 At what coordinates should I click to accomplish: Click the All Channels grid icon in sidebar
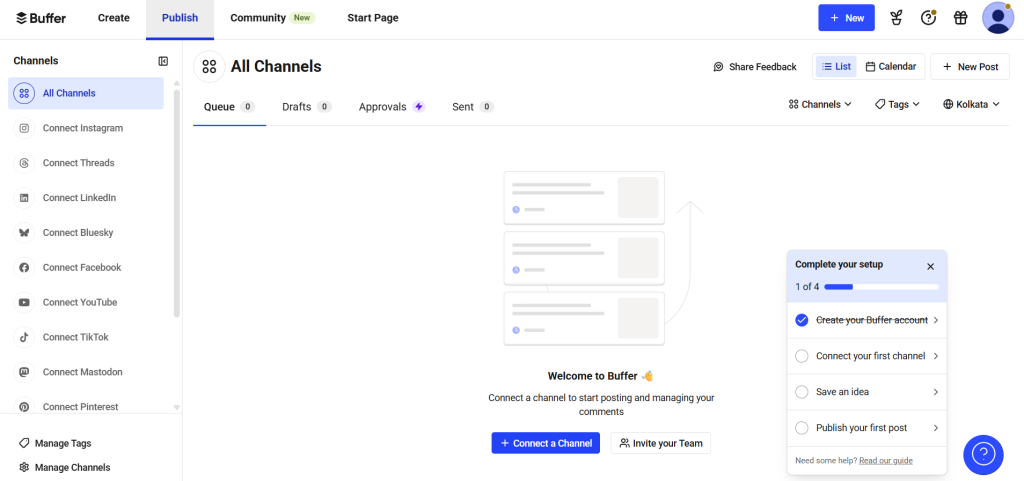[x=24, y=93]
